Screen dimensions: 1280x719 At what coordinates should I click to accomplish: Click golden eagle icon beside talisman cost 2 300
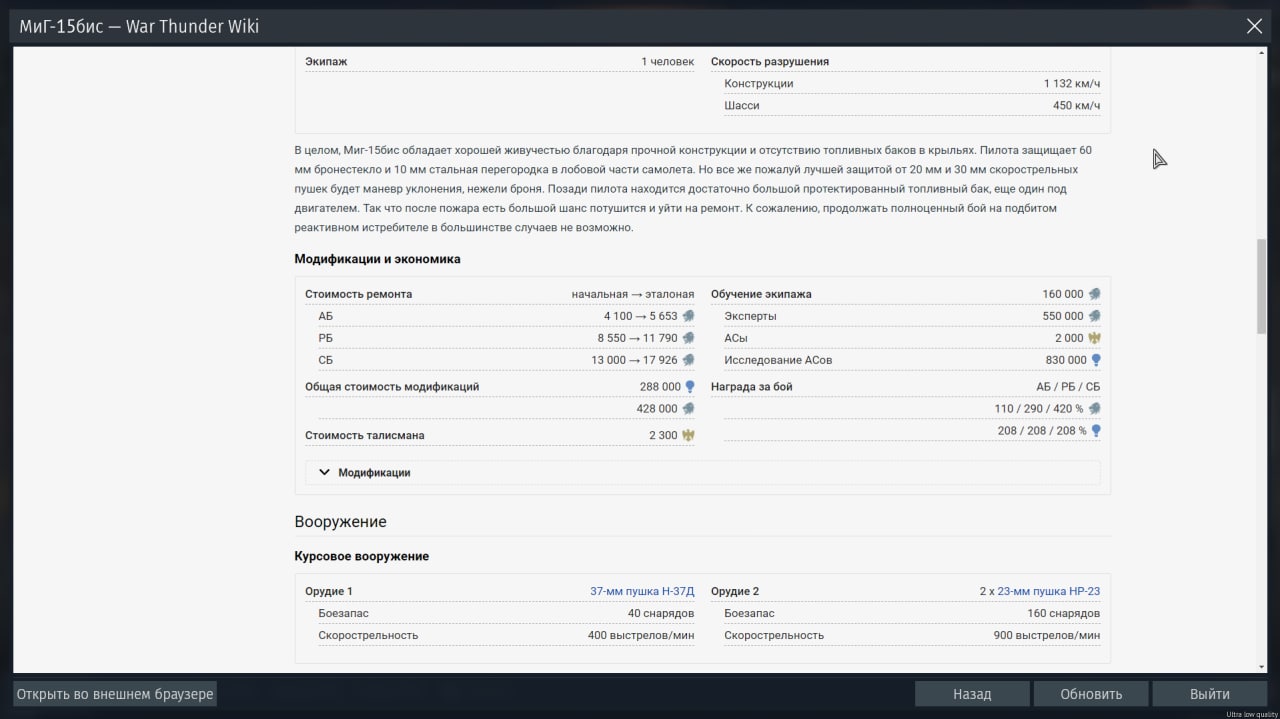click(688, 435)
